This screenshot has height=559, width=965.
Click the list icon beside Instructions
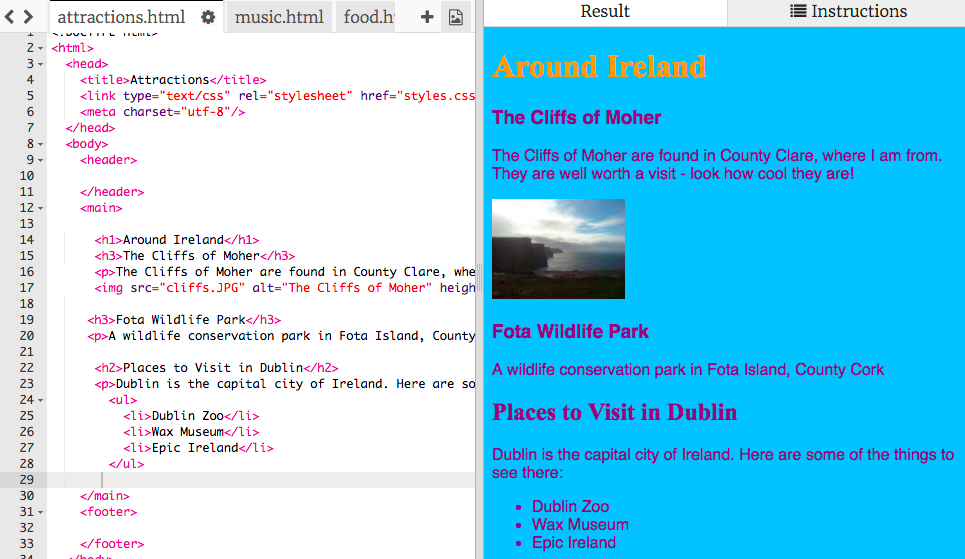click(x=798, y=12)
